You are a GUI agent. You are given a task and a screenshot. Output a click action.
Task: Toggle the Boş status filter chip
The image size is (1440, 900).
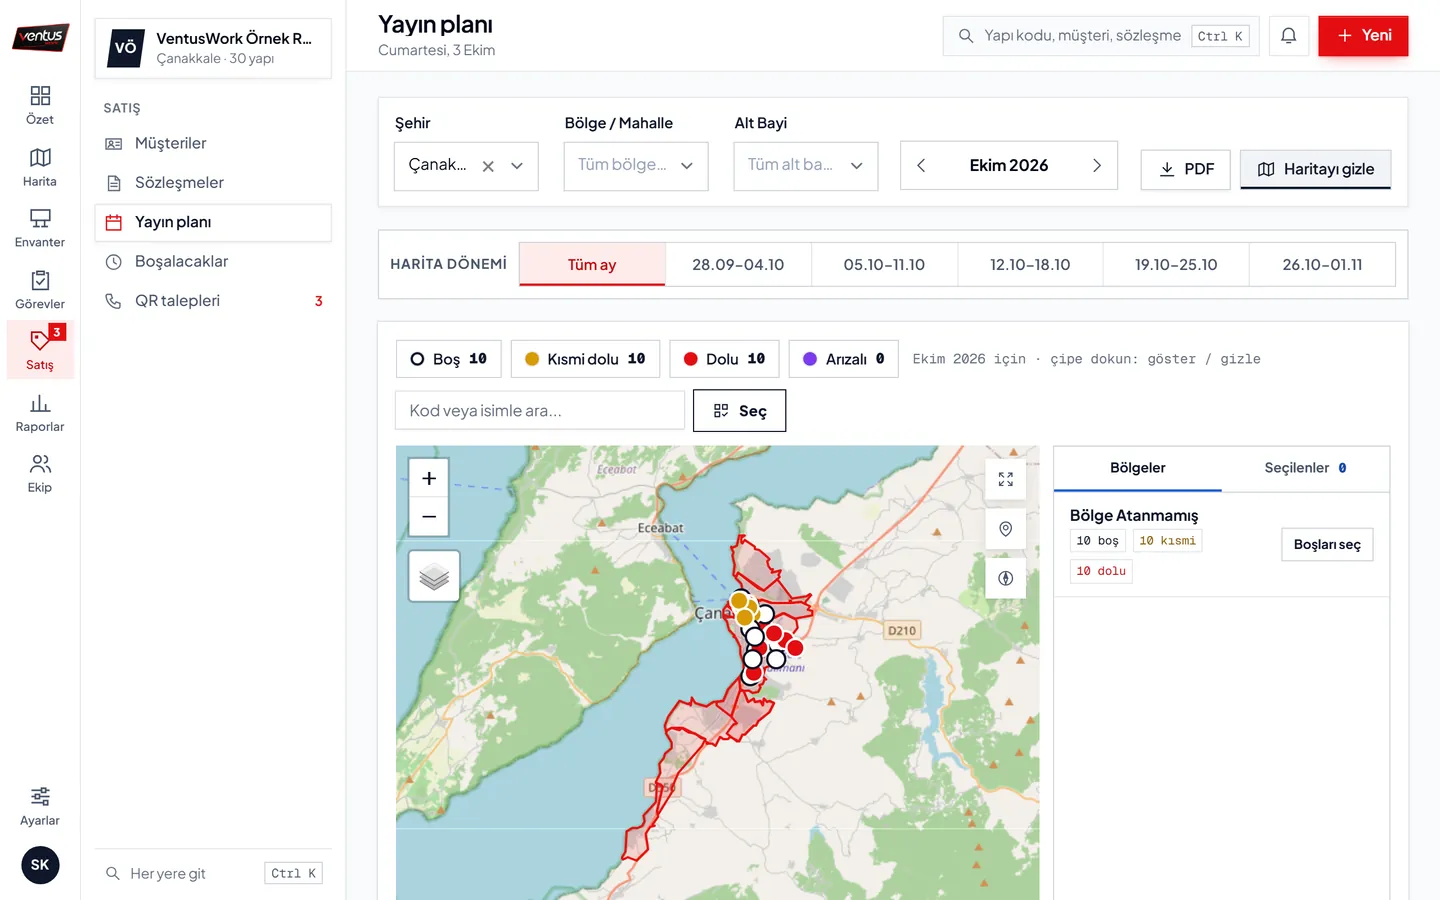[x=449, y=359]
